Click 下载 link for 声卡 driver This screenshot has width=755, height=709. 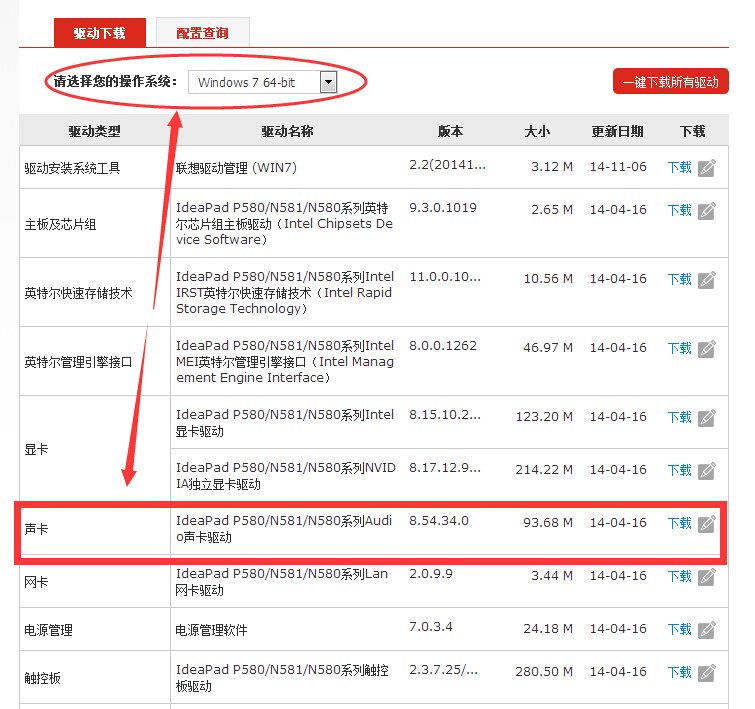679,523
